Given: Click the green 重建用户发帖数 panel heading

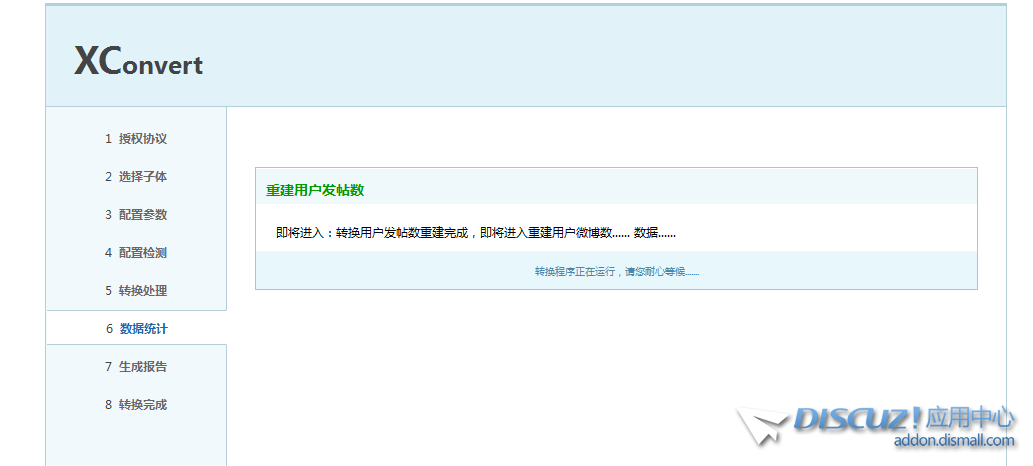Looking at the screenshot, I should (x=314, y=190).
